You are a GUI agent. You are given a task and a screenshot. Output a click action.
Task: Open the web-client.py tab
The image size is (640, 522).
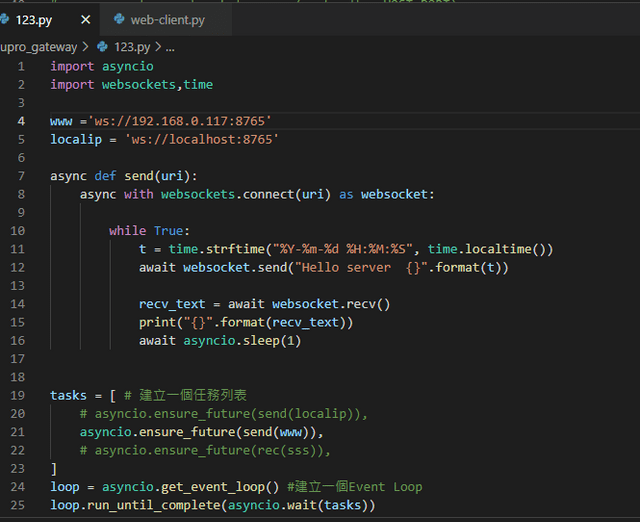point(167,20)
